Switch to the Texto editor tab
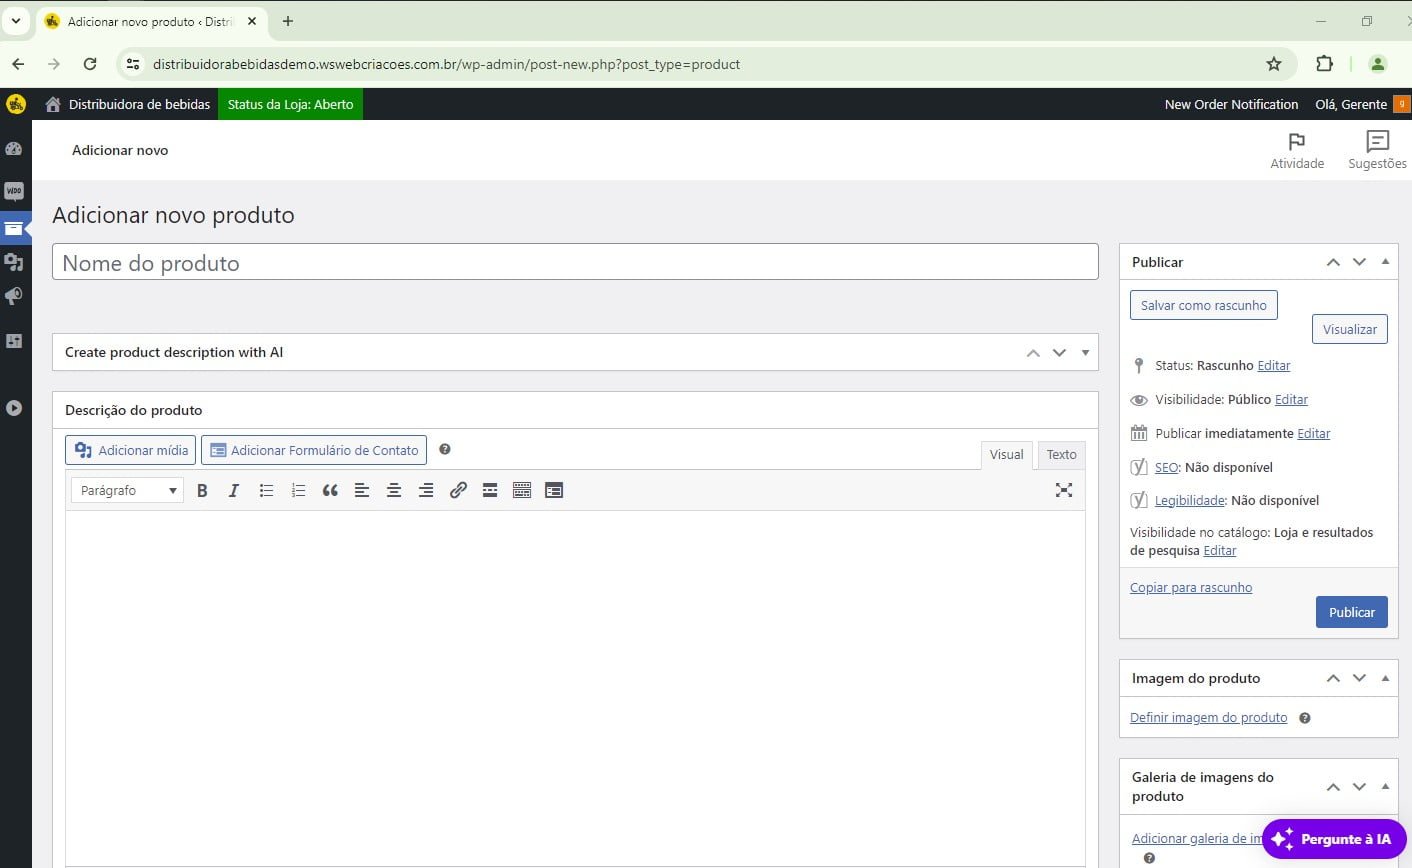This screenshot has height=868, width=1412. tap(1060, 454)
